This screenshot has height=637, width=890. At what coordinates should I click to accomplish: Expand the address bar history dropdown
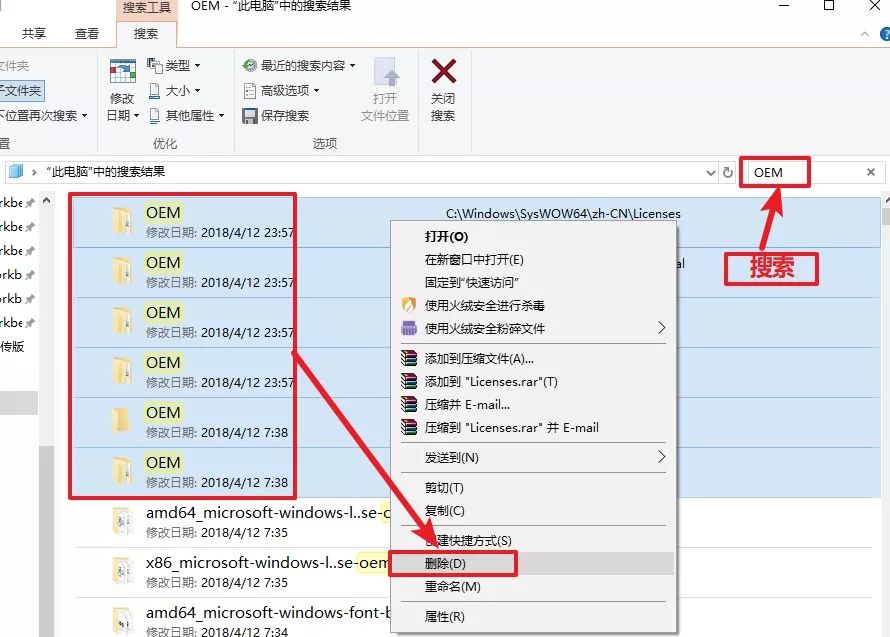710,173
